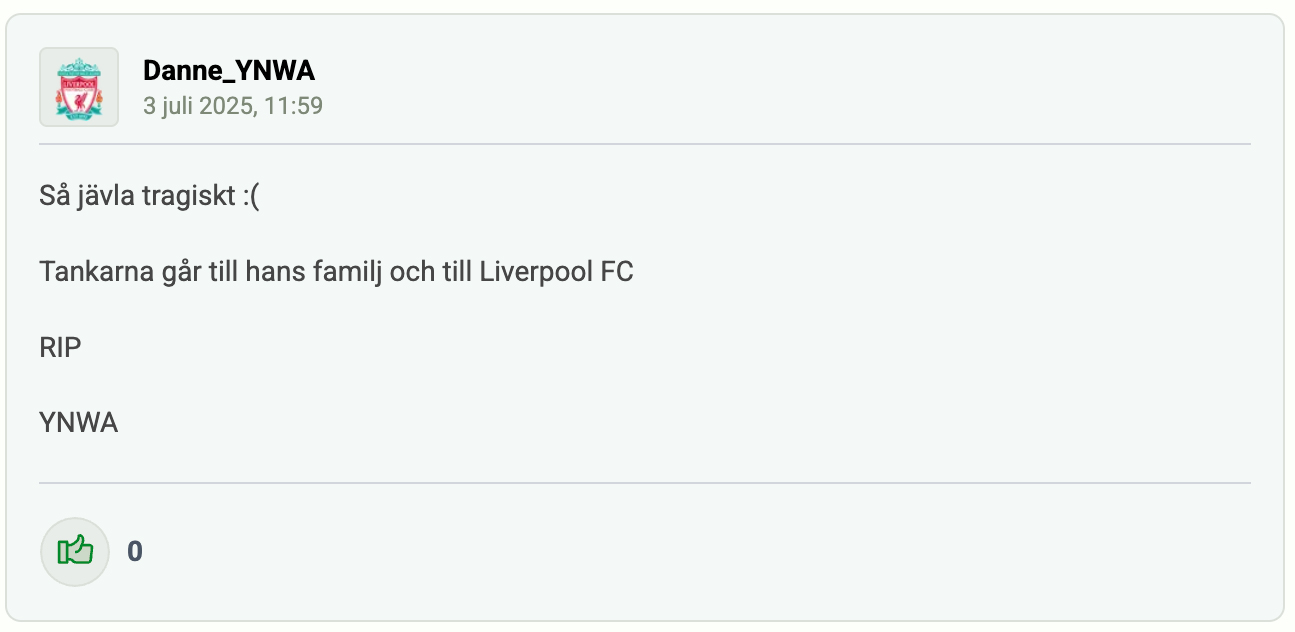This screenshot has height=632, width=1295.
Task: Click the words "Liverpool FC" in the comment
Action: [557, 272]
